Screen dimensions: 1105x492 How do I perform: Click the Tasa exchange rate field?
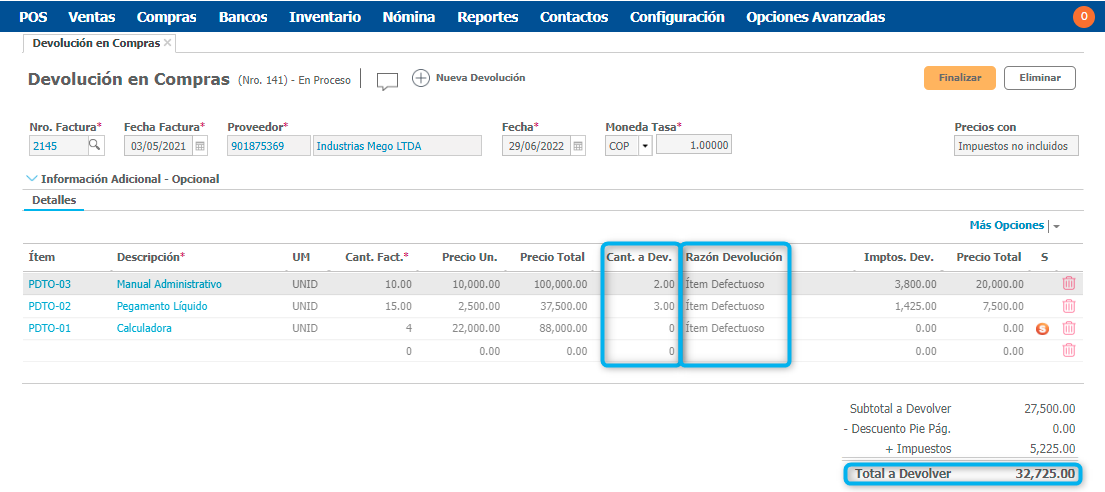693,146
